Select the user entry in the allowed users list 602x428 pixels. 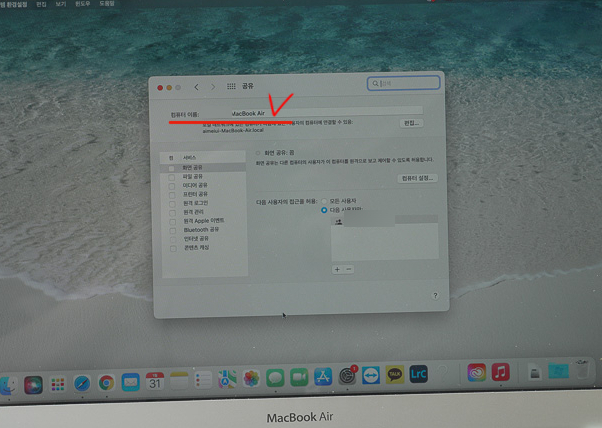pyautogui.click(x=384, y=221)
